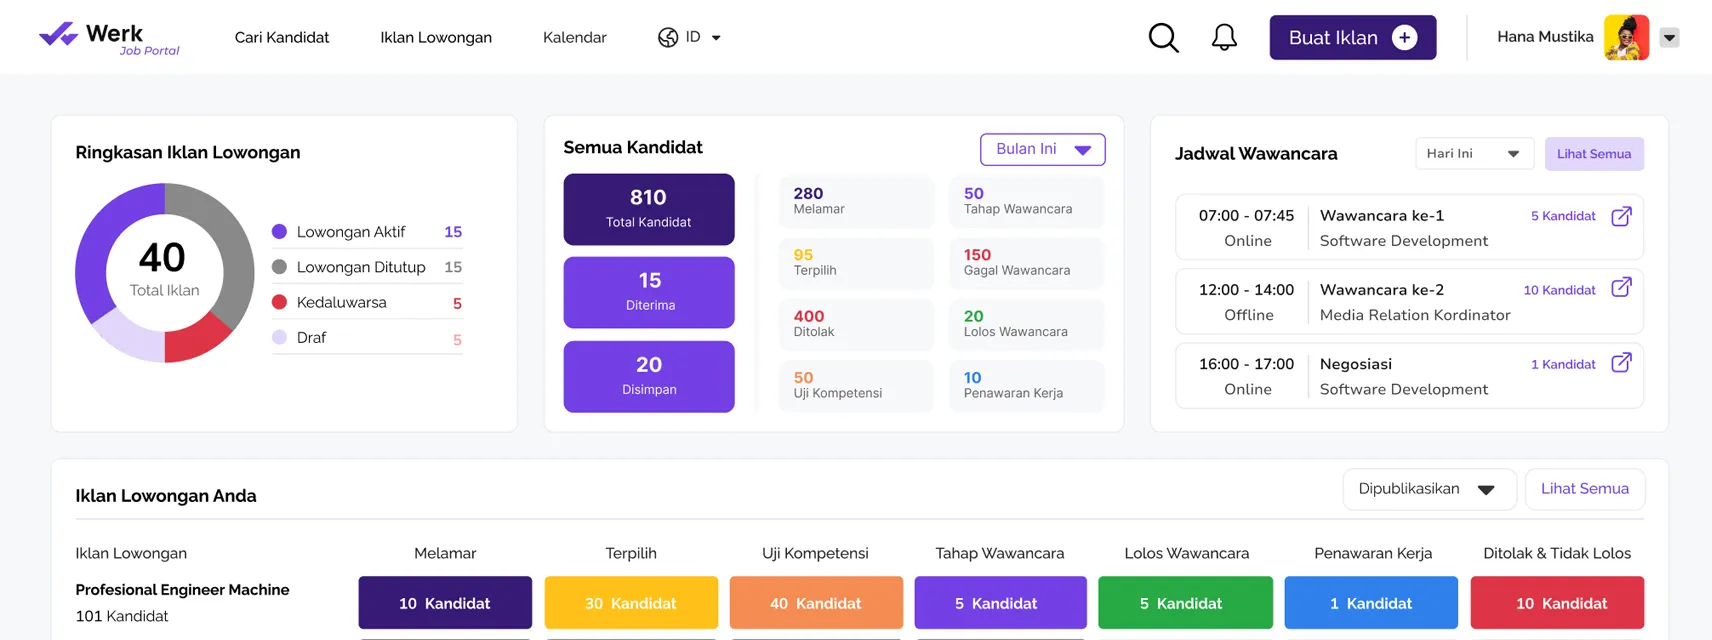Click Lihat Semua in Jadwal Wawancara
This screenshot has height=640, width=1712.
pyautogui.click(x=1593, y=154)
